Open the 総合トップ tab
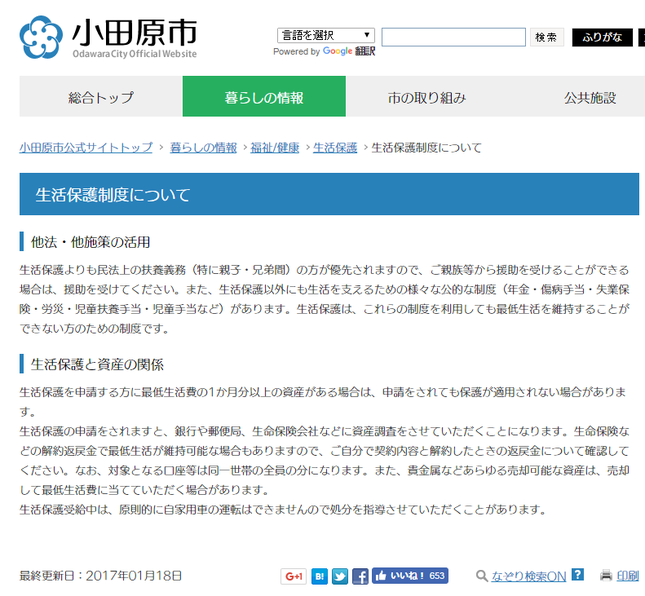 (x=101, y=97)
